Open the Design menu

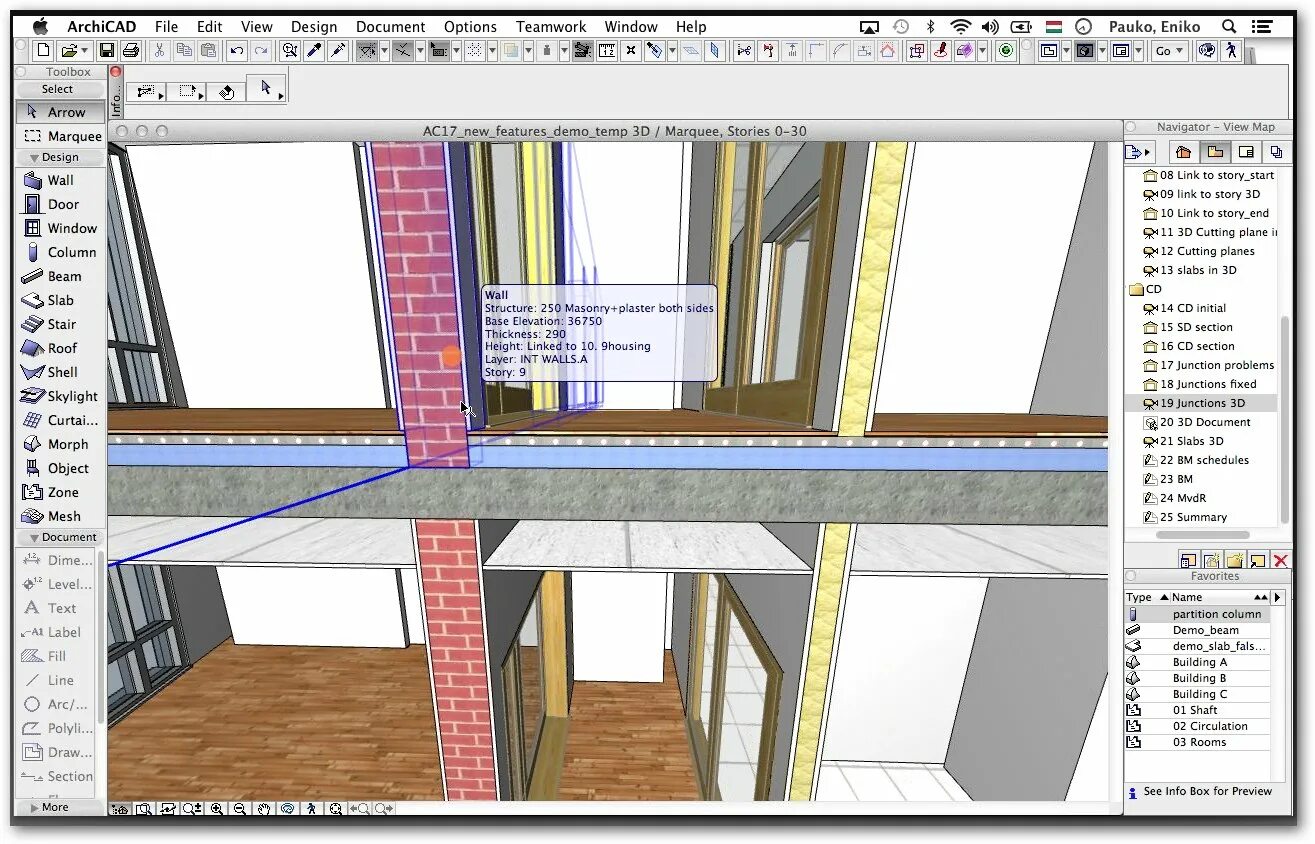314,27
